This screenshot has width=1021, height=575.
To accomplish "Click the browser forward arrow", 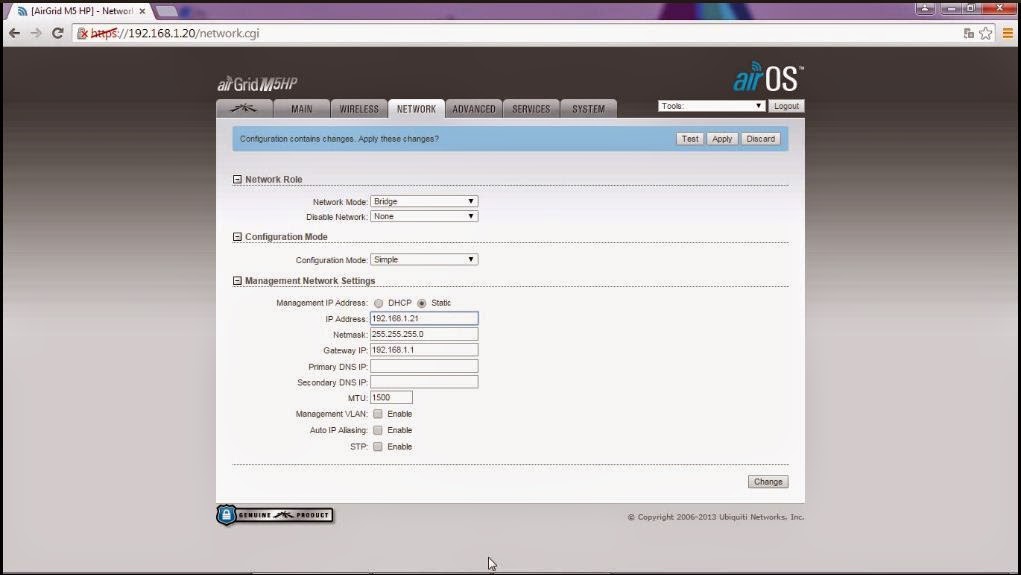I will click(x=36, y=33).
